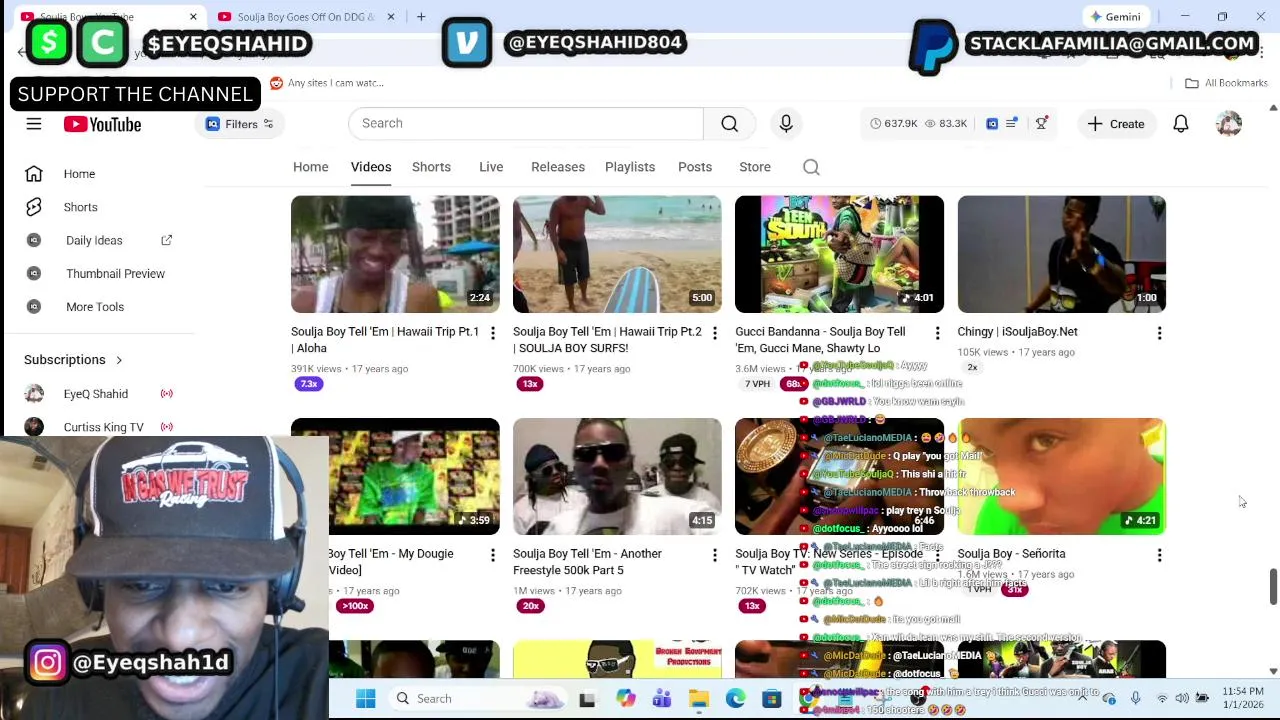The image size is (1280, 720).
Task: Open Windows Start menu
Action: click(x=365, y=699)
